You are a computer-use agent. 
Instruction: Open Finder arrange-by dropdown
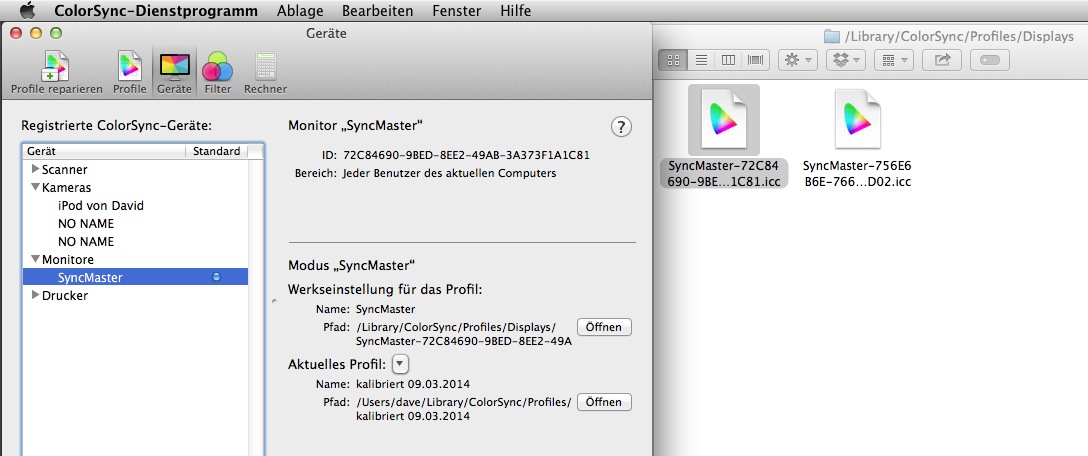tap(894, 60)
